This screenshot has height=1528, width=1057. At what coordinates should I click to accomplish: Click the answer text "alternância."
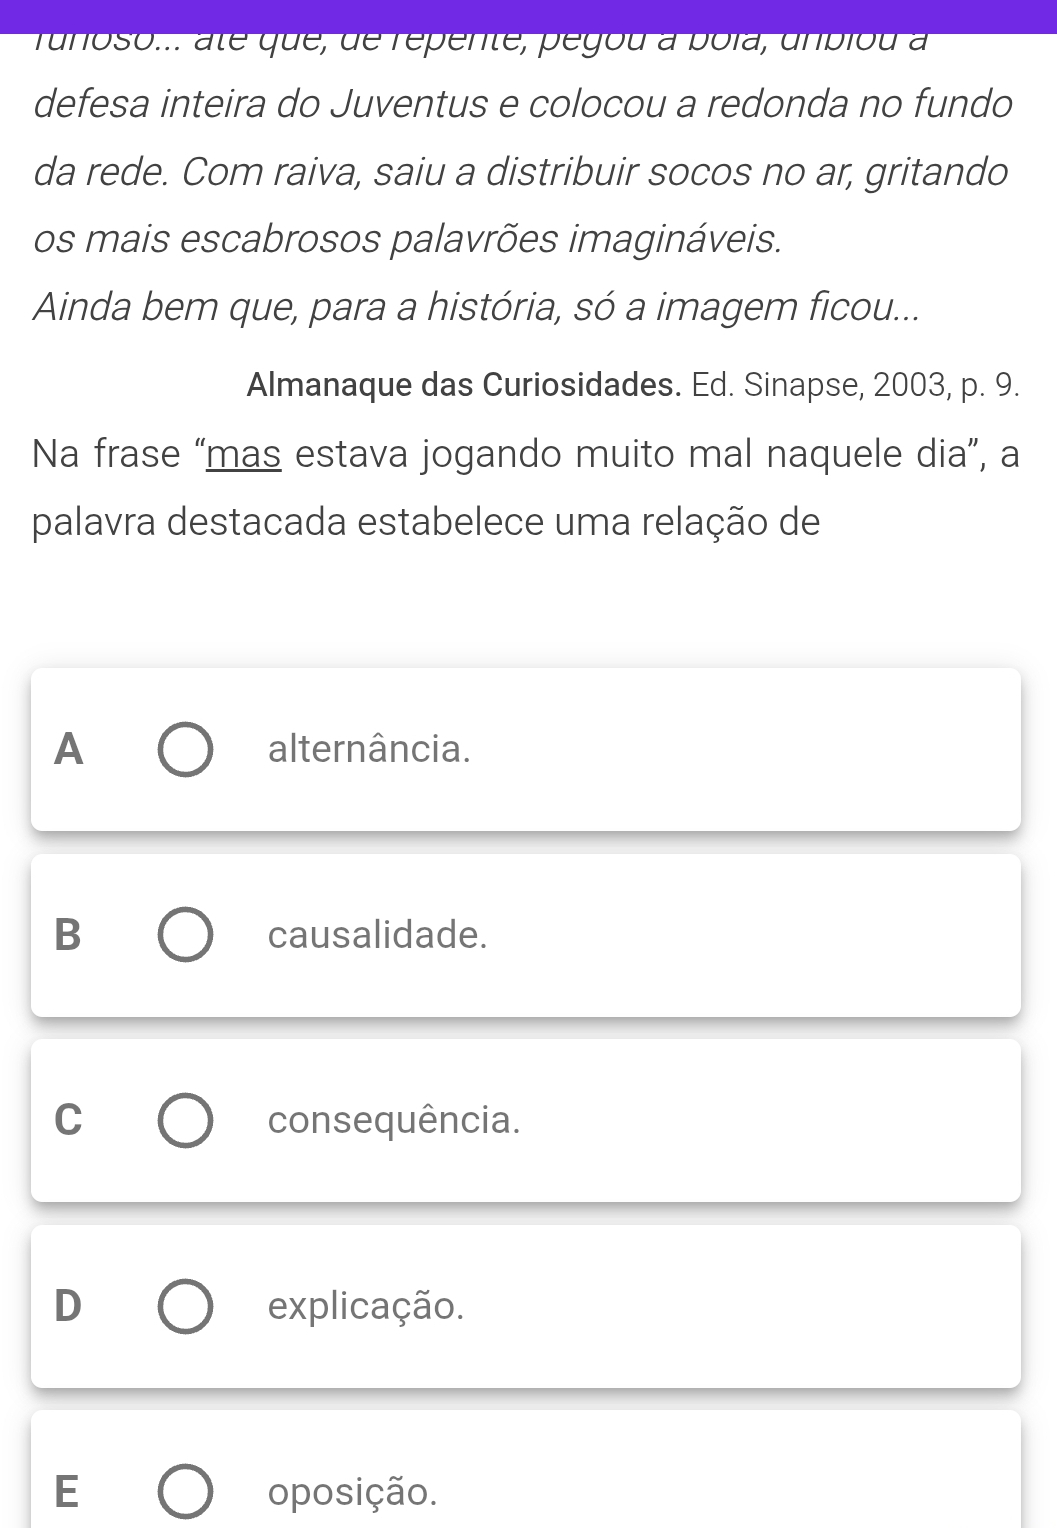(x=369, y=749)
